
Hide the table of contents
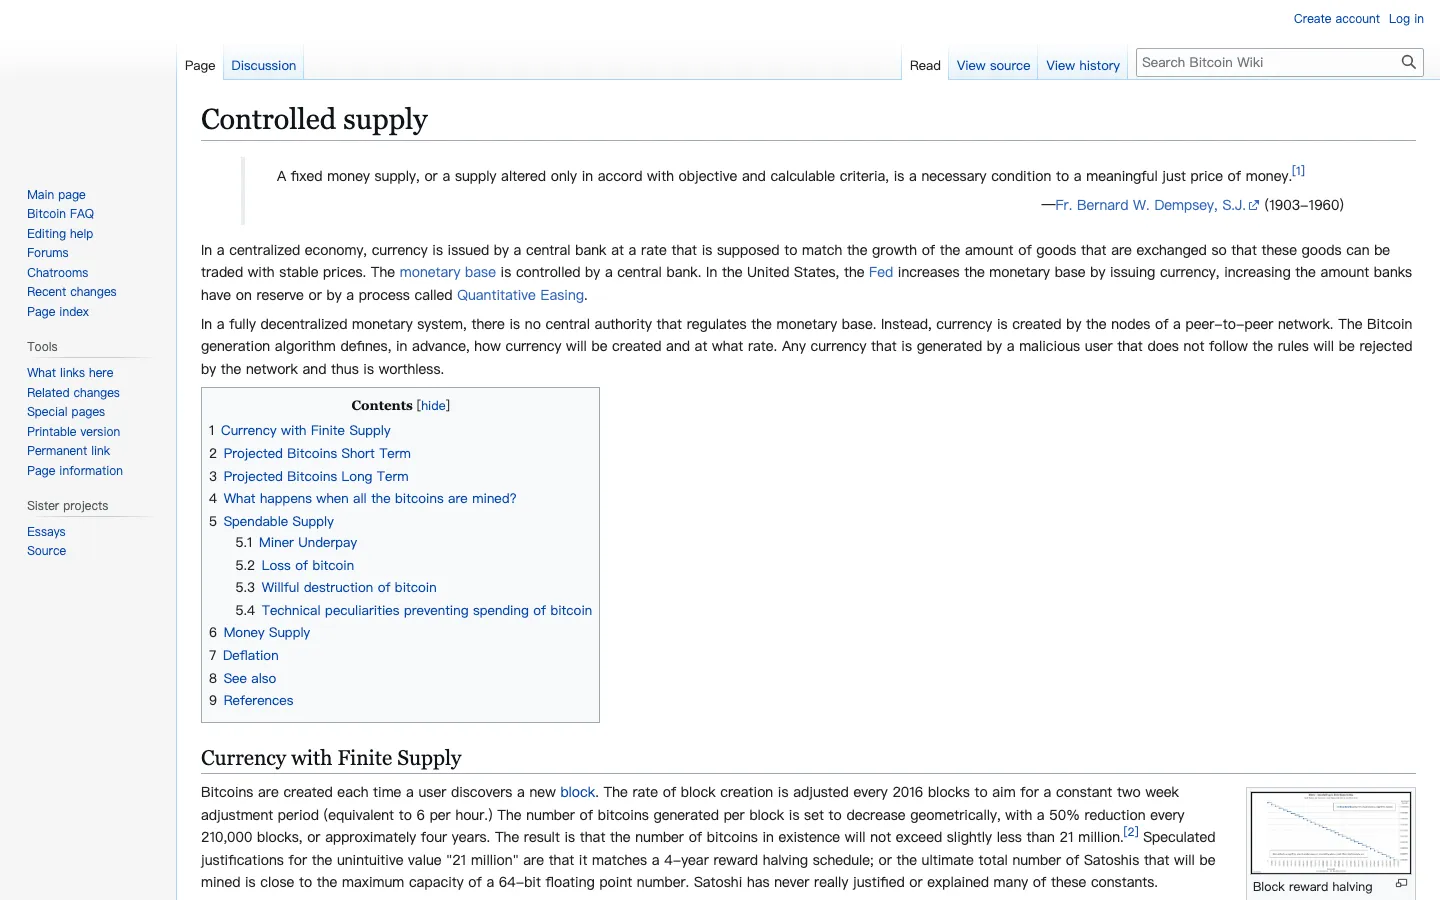[x=433, y=405]
